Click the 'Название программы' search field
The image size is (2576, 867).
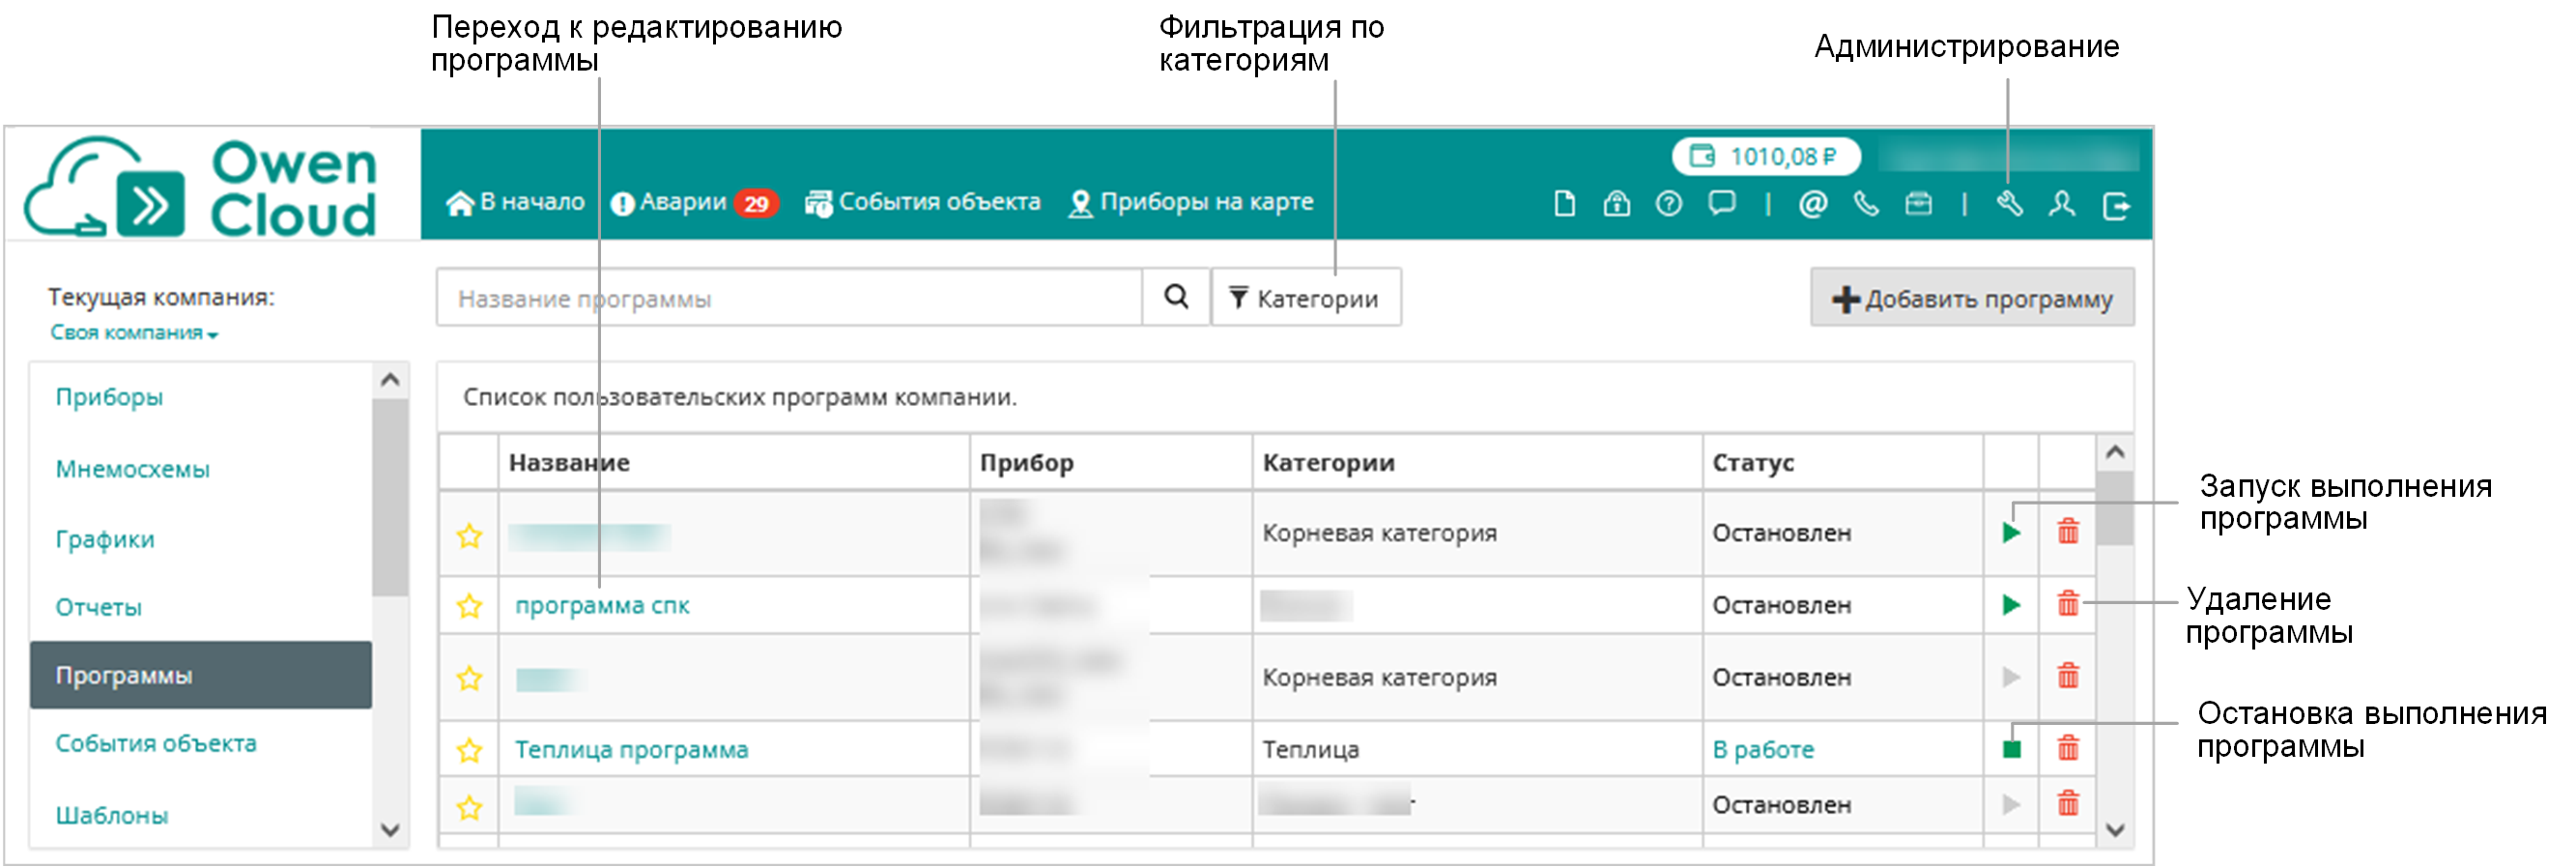coord(788,298)
